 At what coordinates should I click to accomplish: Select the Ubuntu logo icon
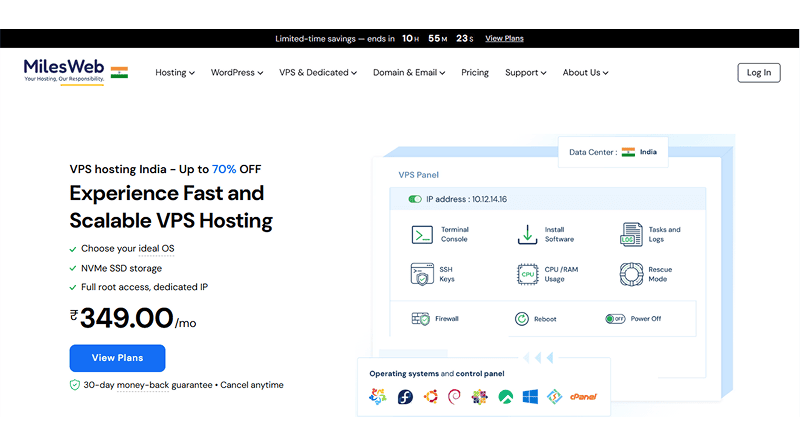pyautogui.click(x=431, y=397)
